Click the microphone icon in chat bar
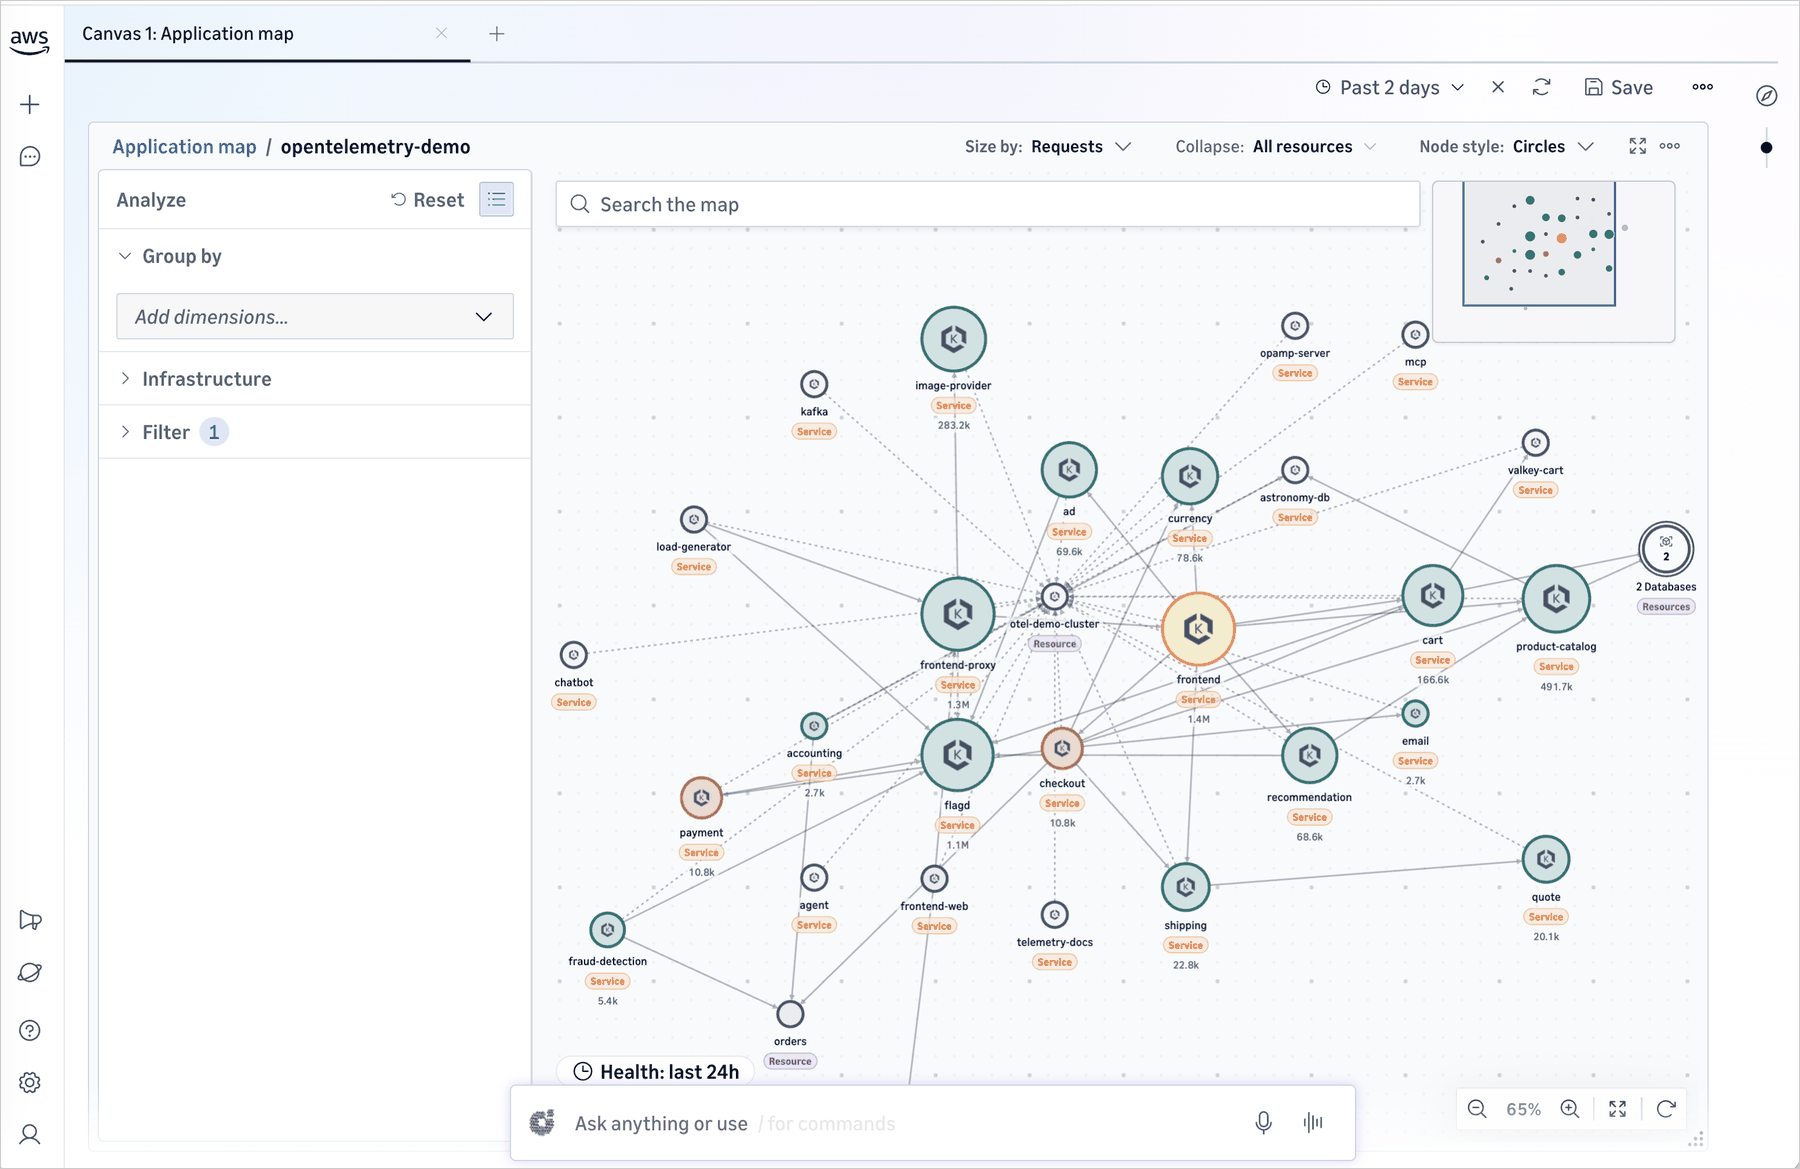This screenshot has height=1169, width=1800. tap(1263, 1123)
